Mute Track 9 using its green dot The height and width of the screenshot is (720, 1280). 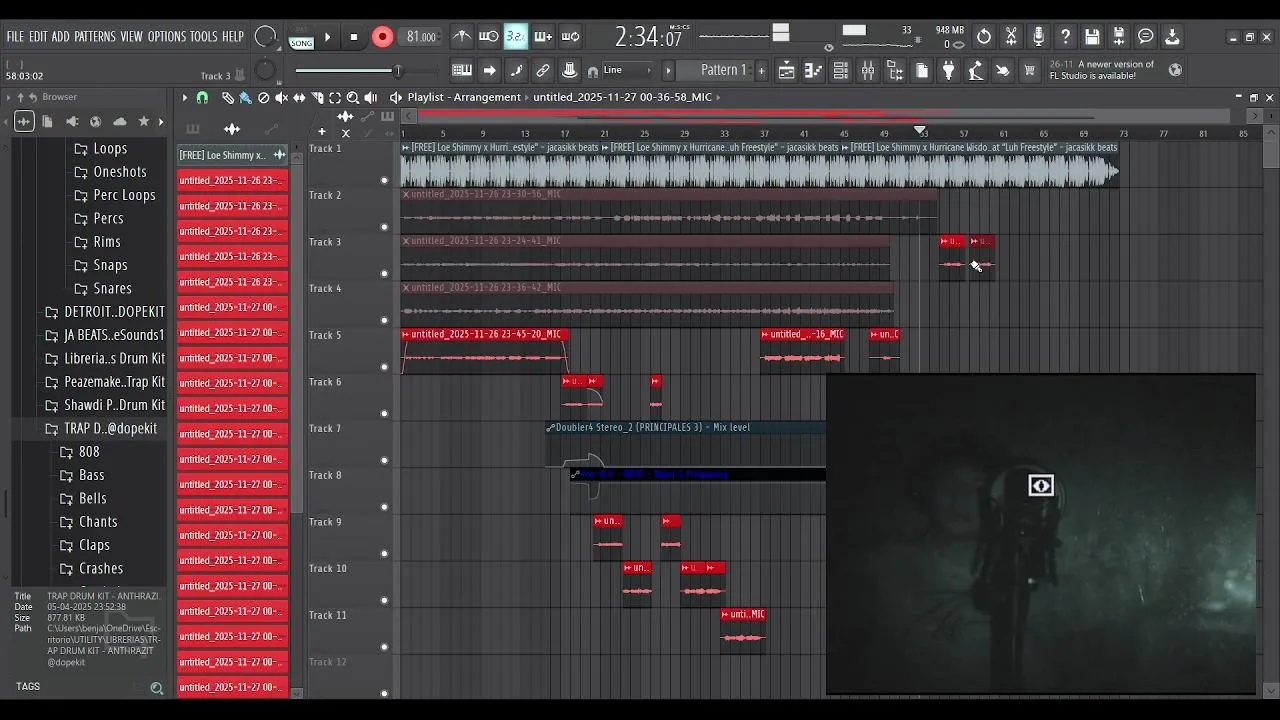coord(384,554)
